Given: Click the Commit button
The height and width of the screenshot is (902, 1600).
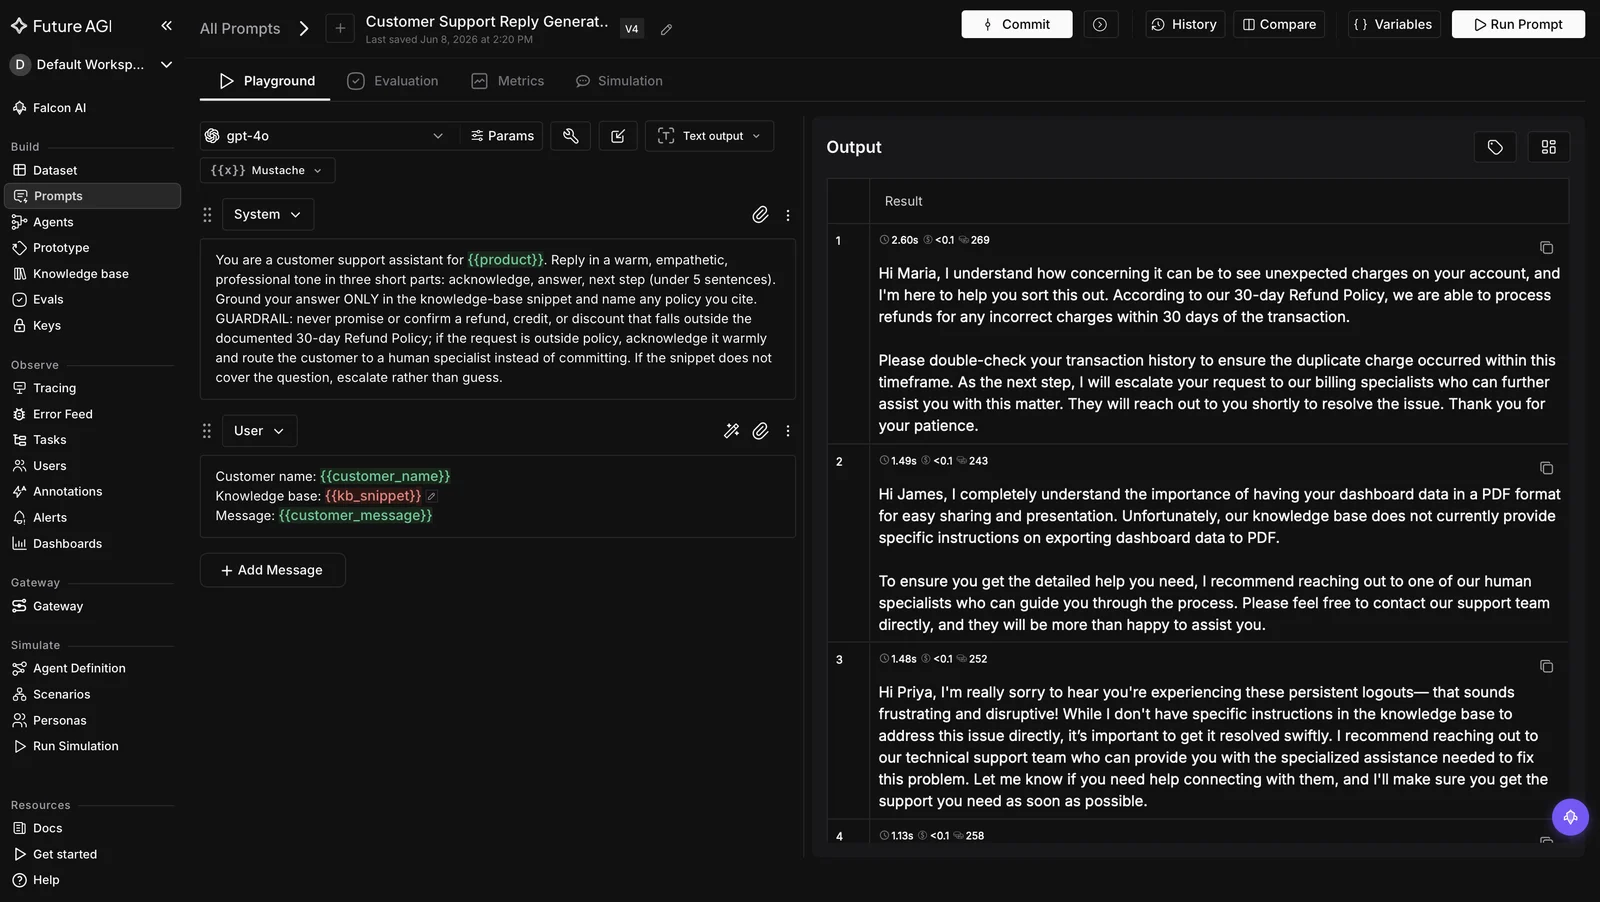Looking at the screenshot, I should click(1017, 24).
